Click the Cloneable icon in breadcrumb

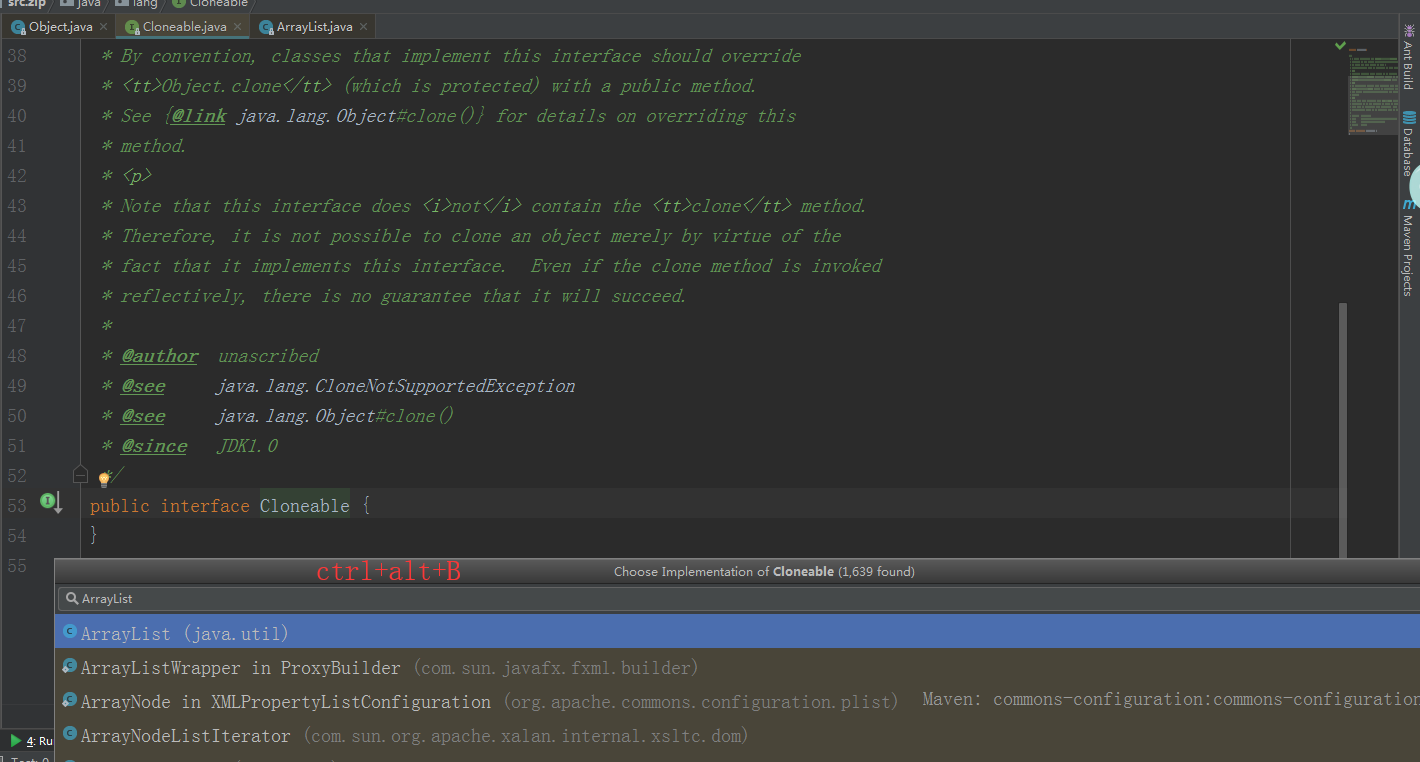177,4
